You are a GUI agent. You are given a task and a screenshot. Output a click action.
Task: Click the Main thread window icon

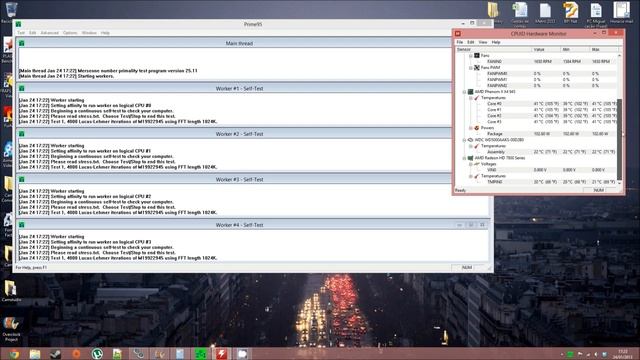coord(22,43)
